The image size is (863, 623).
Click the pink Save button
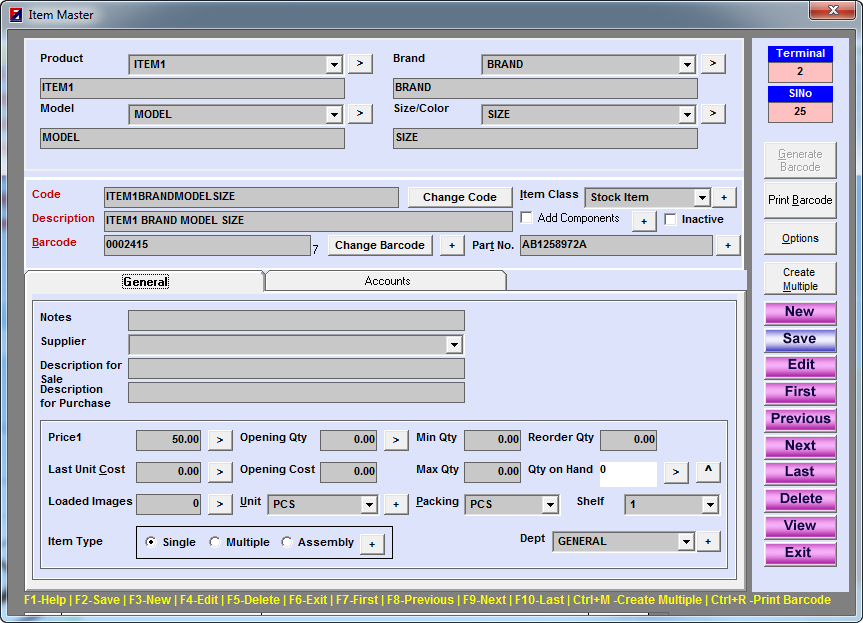[x=799, y=339]
